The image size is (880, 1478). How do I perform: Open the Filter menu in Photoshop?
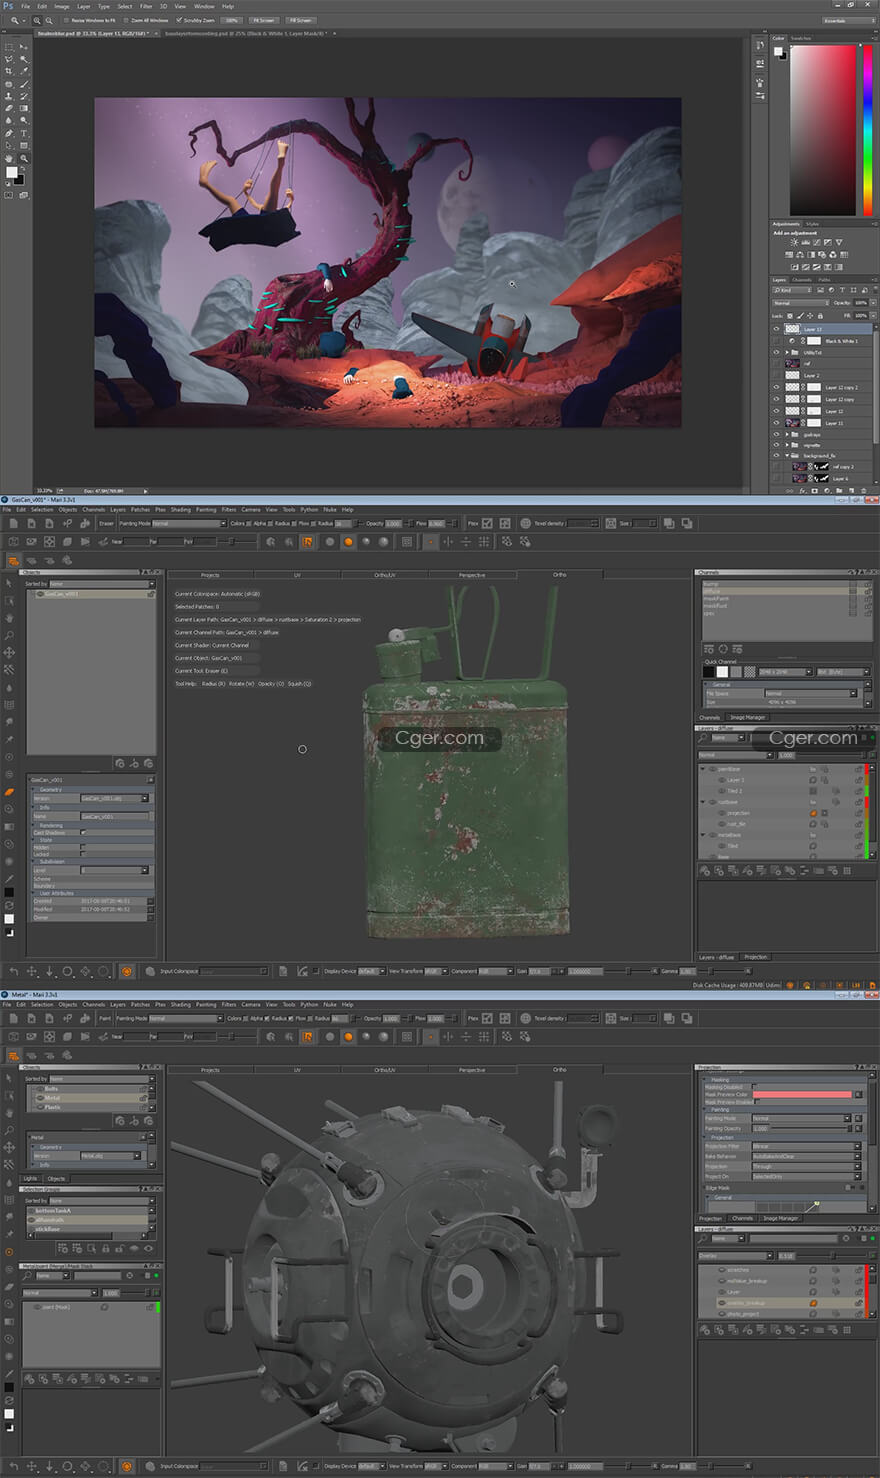pos(146,6)
